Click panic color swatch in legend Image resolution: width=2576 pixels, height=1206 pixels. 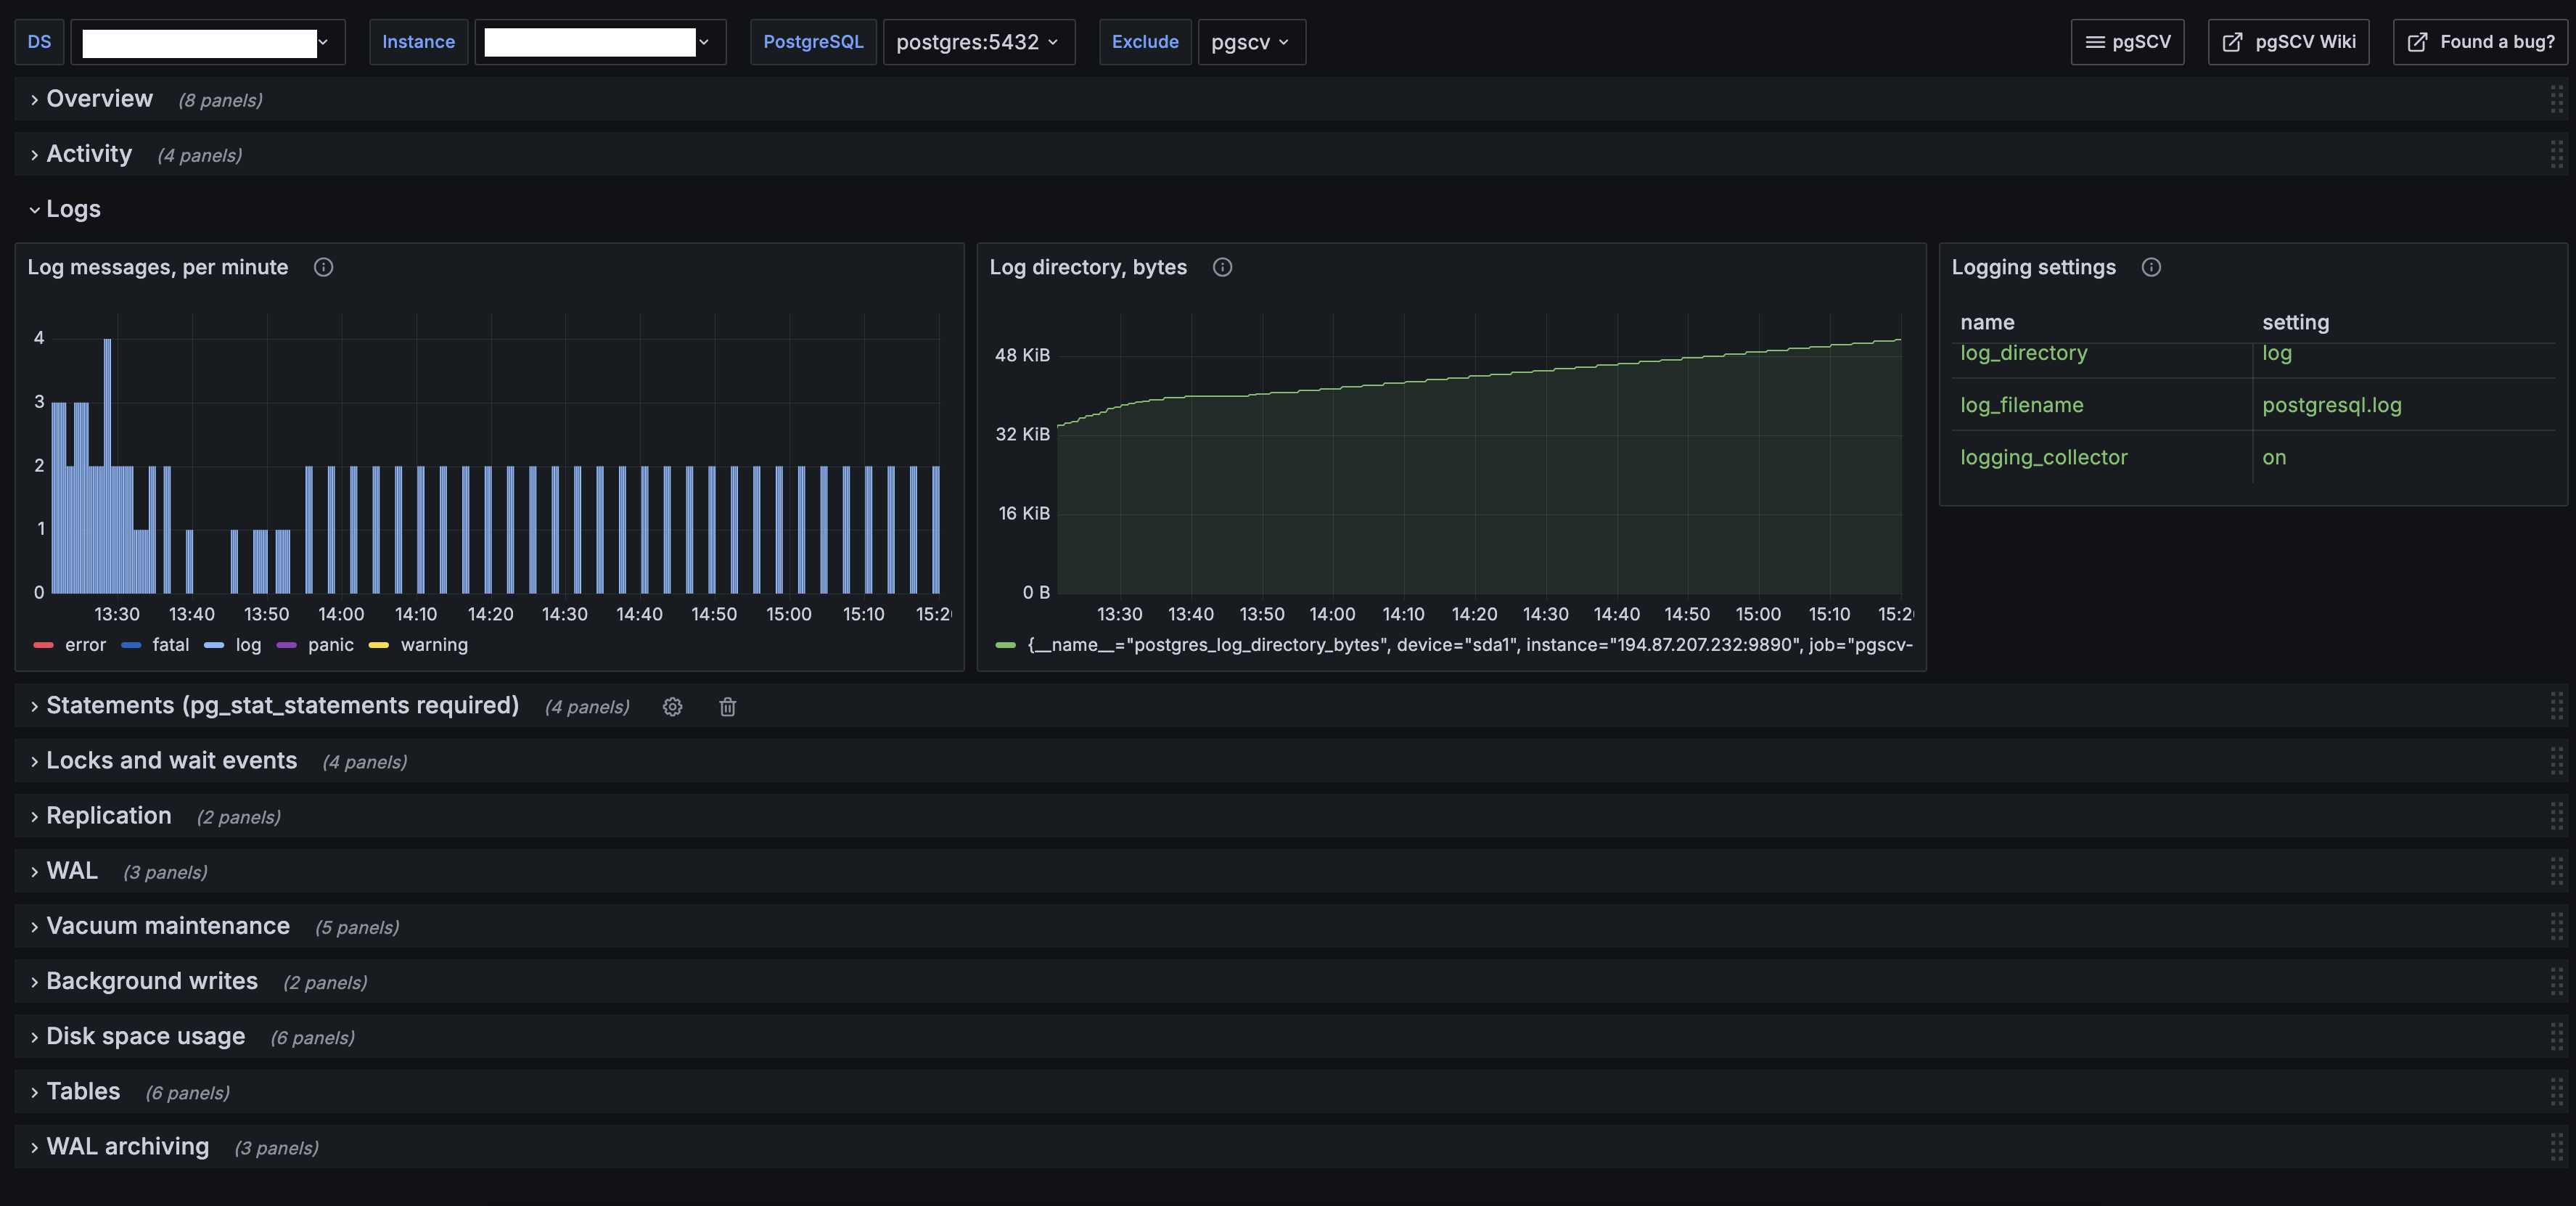tap(287, 645)
